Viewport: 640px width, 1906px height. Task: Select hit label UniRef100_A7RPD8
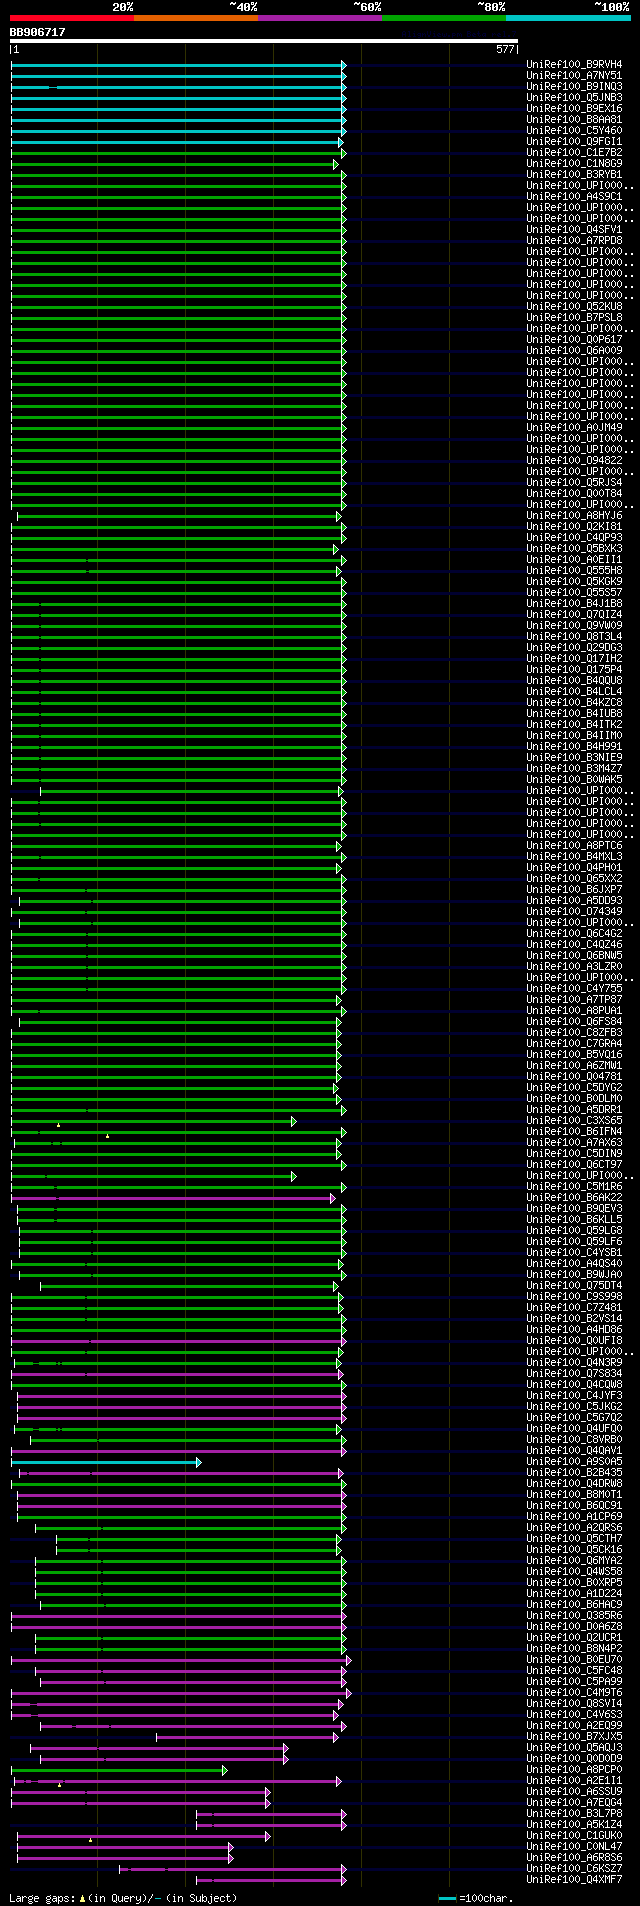tap(574, 240)
